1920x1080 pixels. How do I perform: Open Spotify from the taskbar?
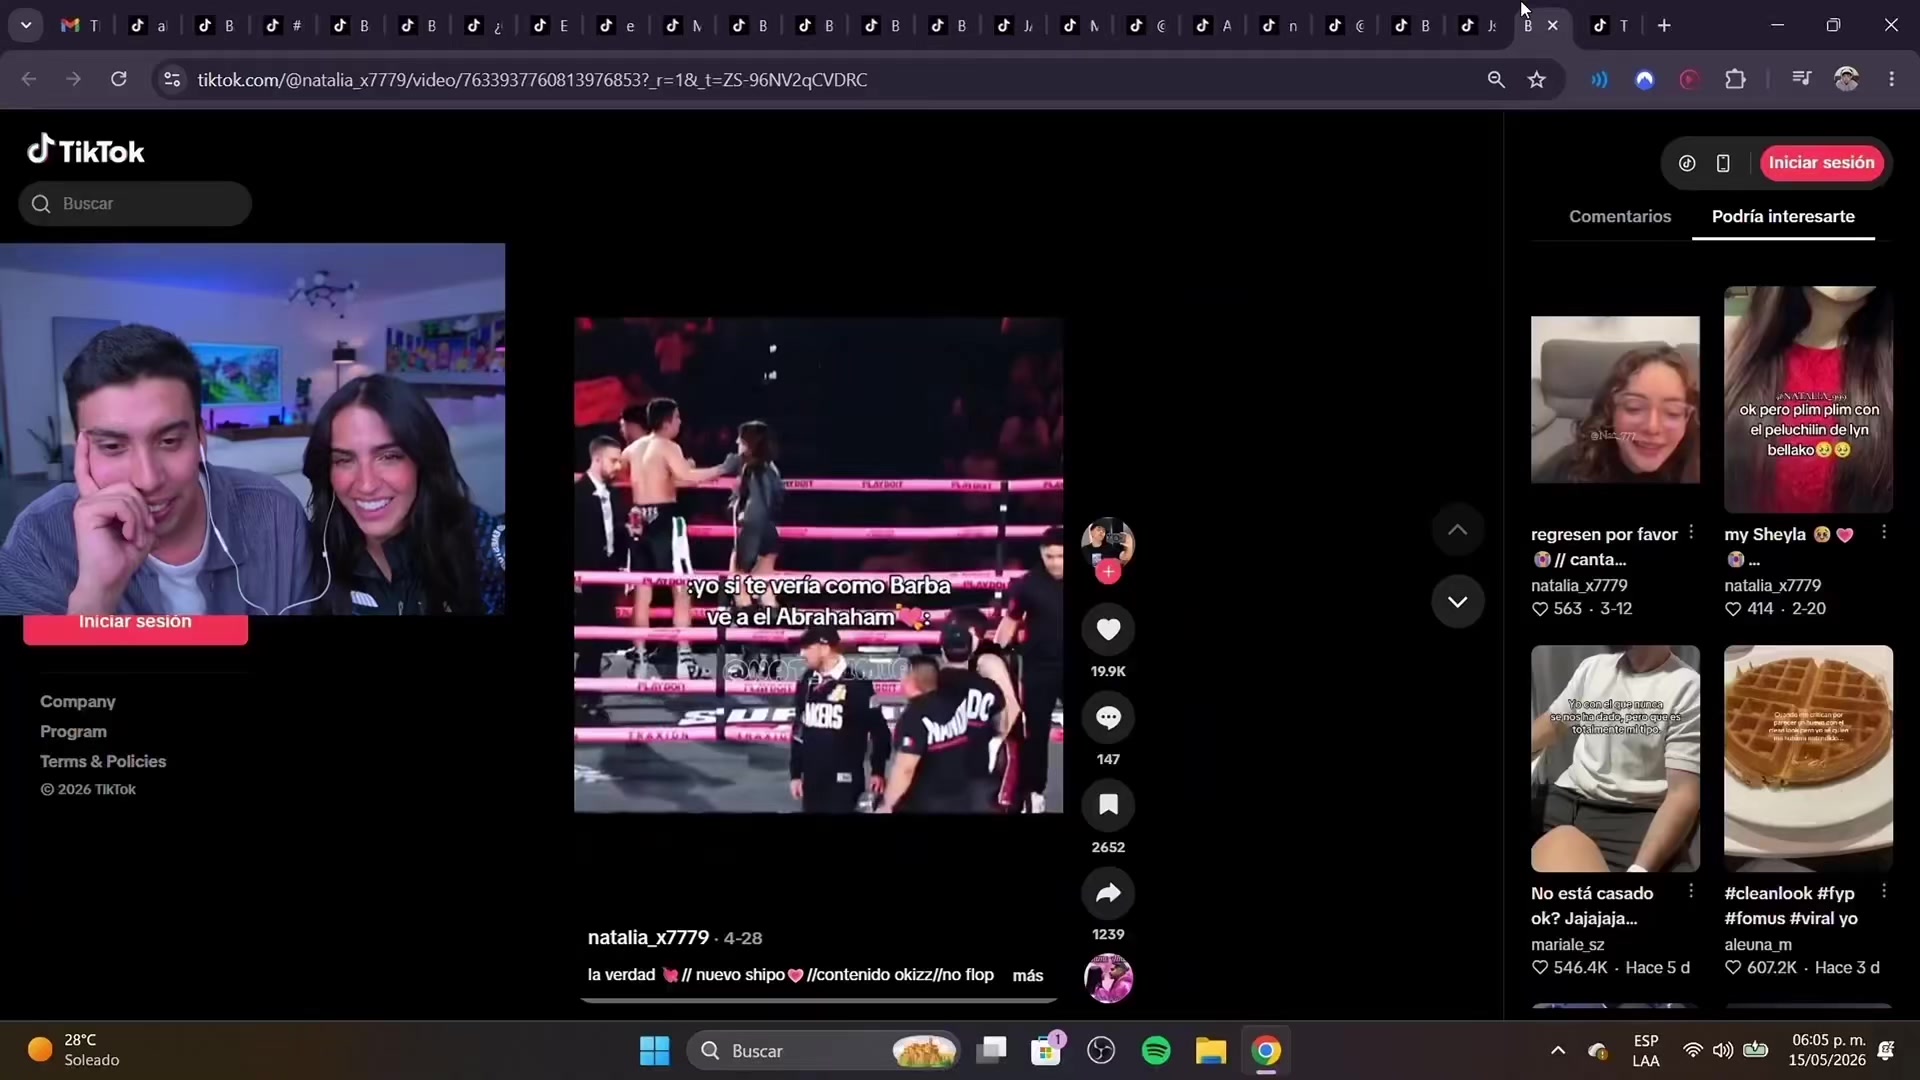1156,1051
